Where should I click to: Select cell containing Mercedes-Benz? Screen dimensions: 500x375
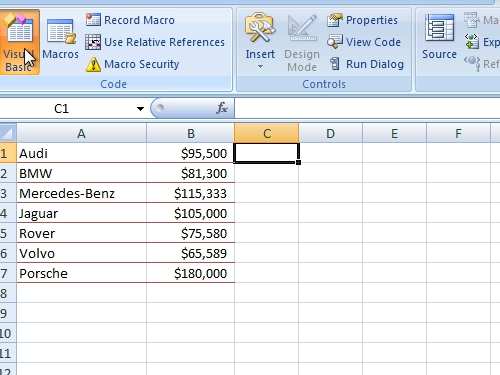[x=81, y=193]
